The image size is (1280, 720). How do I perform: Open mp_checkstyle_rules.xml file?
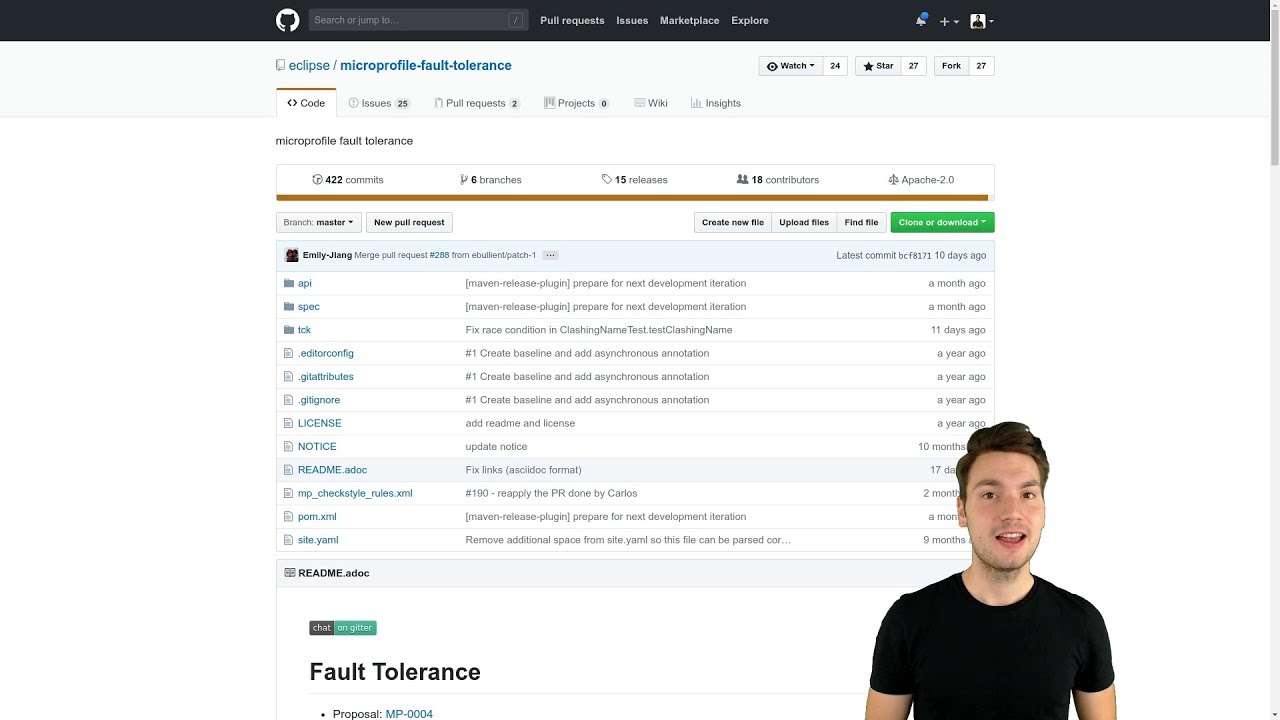[x=355, y=493]
